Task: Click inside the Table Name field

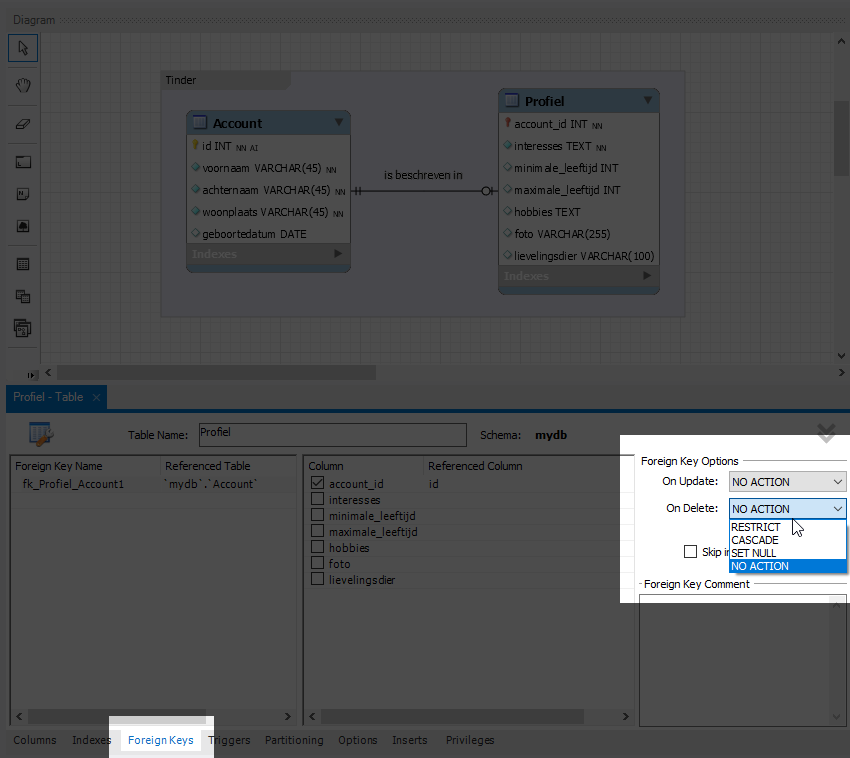Action: coord(332,434)
